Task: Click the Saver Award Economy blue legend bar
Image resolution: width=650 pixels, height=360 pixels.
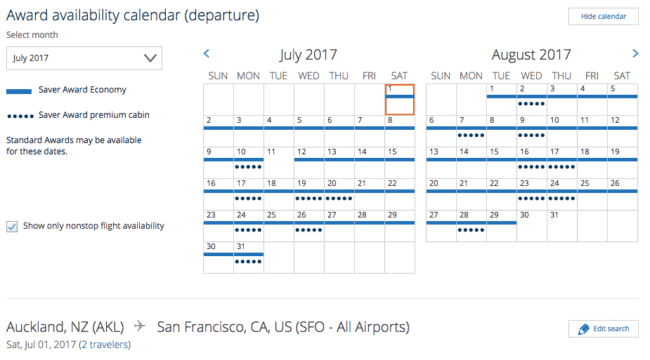Action: (19, 91)
